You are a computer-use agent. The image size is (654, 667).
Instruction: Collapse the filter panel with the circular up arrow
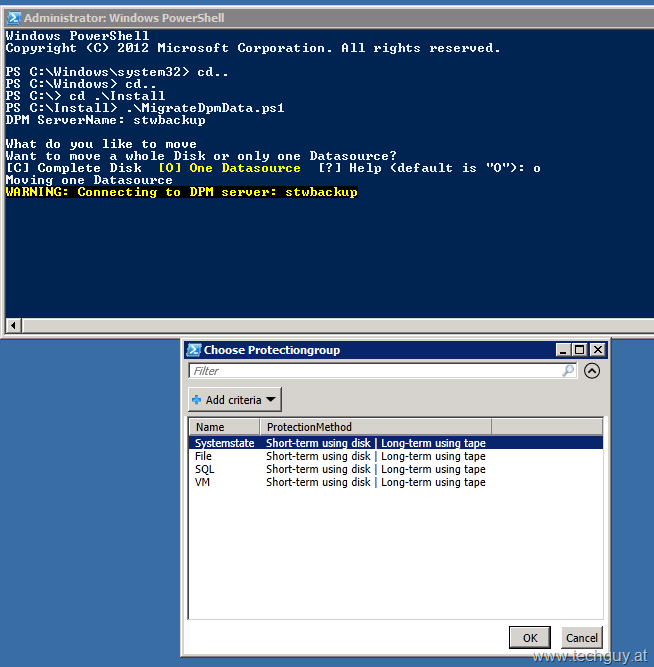[x=592, y=371]
